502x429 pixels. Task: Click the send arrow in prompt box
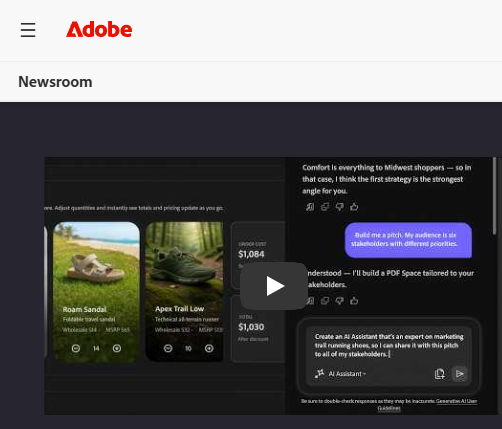point(460,374)
